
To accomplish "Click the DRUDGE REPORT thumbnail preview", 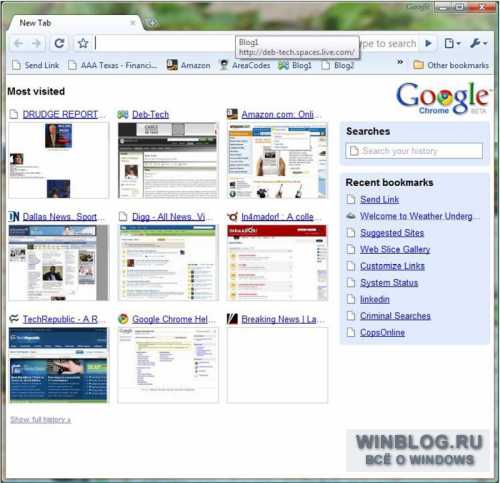I will 59,160.
